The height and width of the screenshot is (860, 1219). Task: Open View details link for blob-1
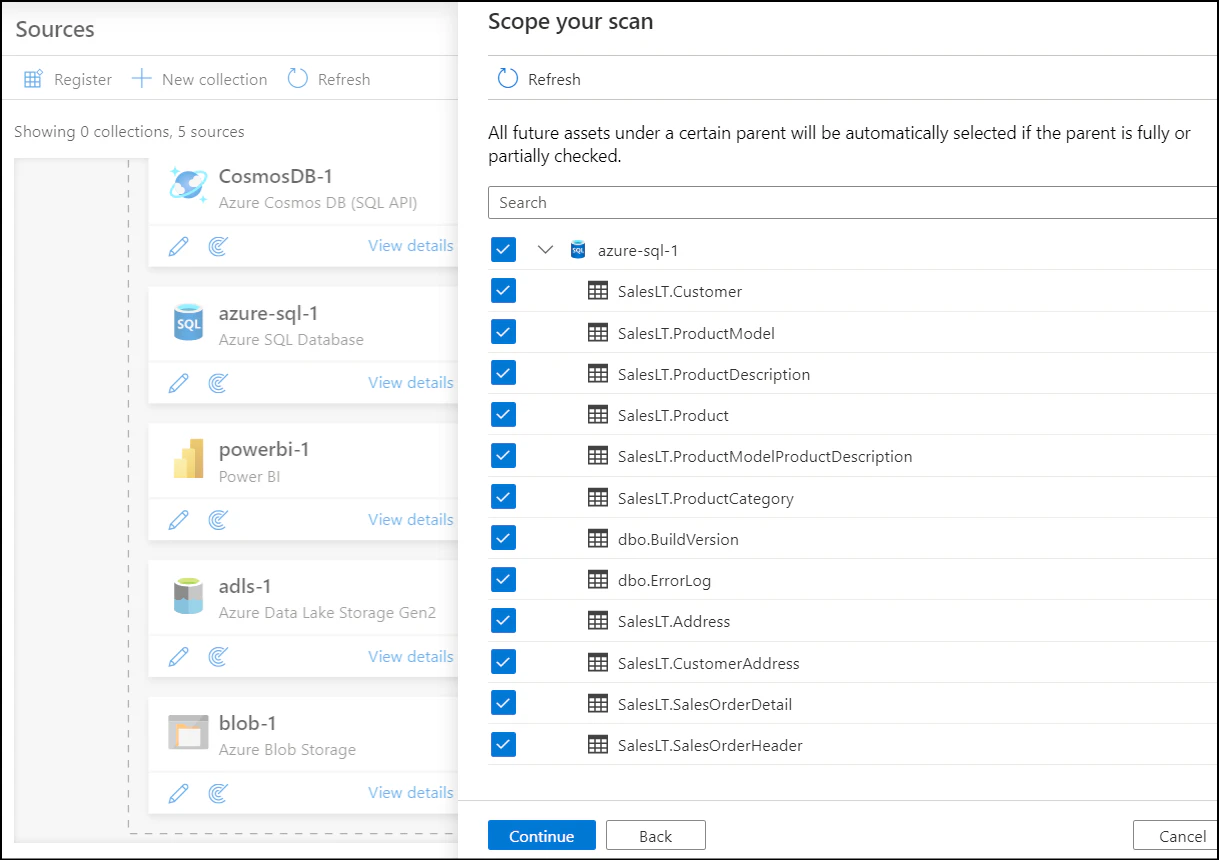pos(410,792)
